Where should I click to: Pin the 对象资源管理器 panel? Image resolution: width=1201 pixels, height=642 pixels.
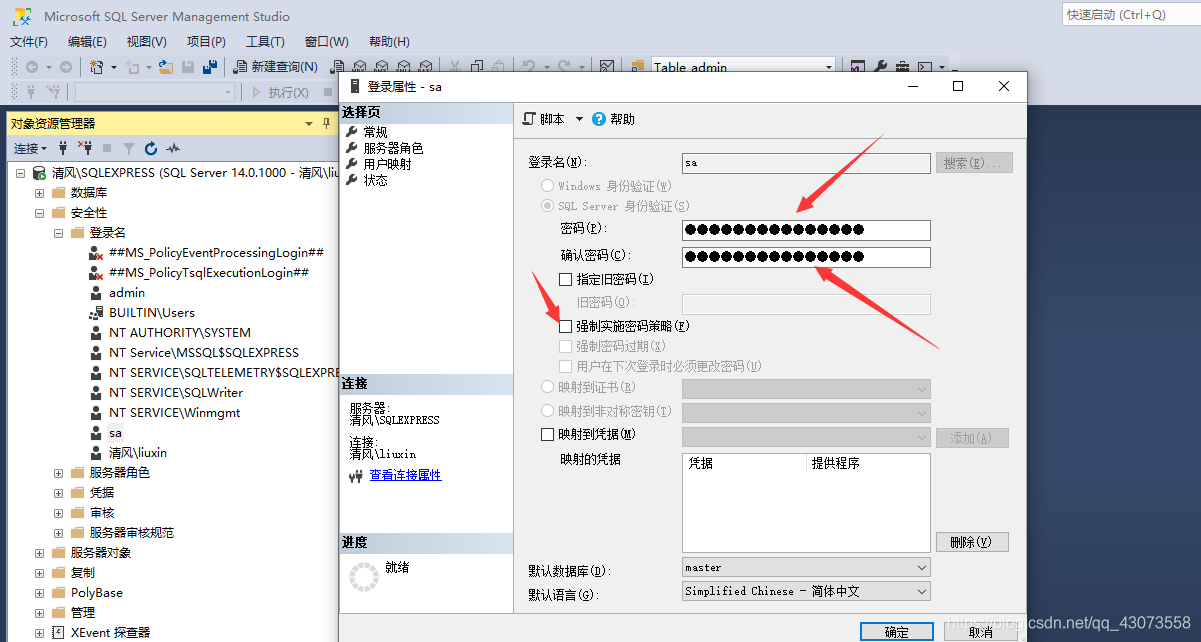pyautogui.click(x=325, y=122)
